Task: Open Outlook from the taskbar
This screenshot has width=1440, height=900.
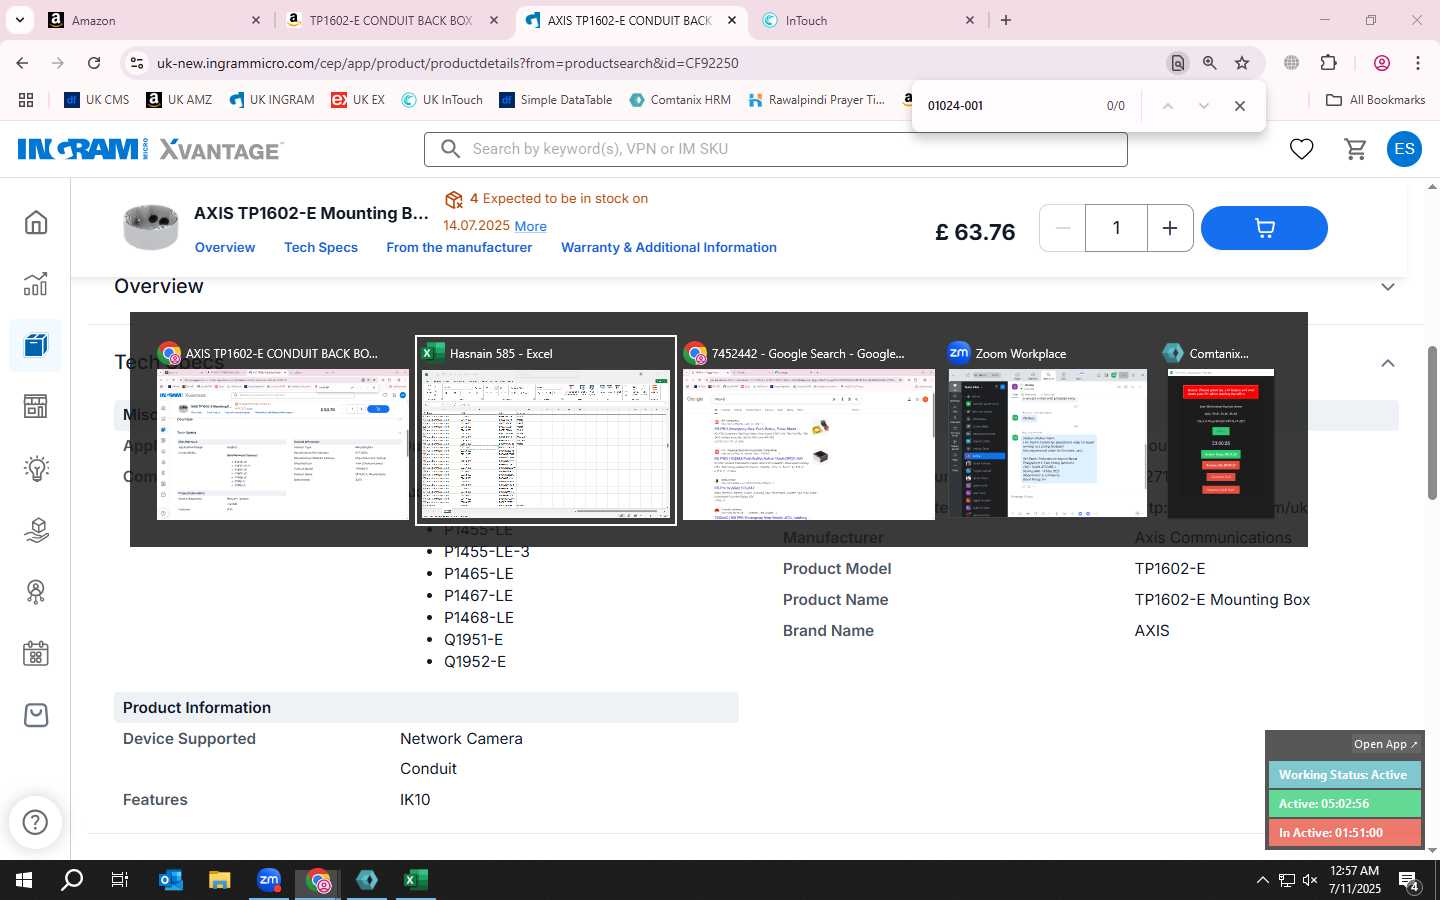Action: [x=171, y=880]
